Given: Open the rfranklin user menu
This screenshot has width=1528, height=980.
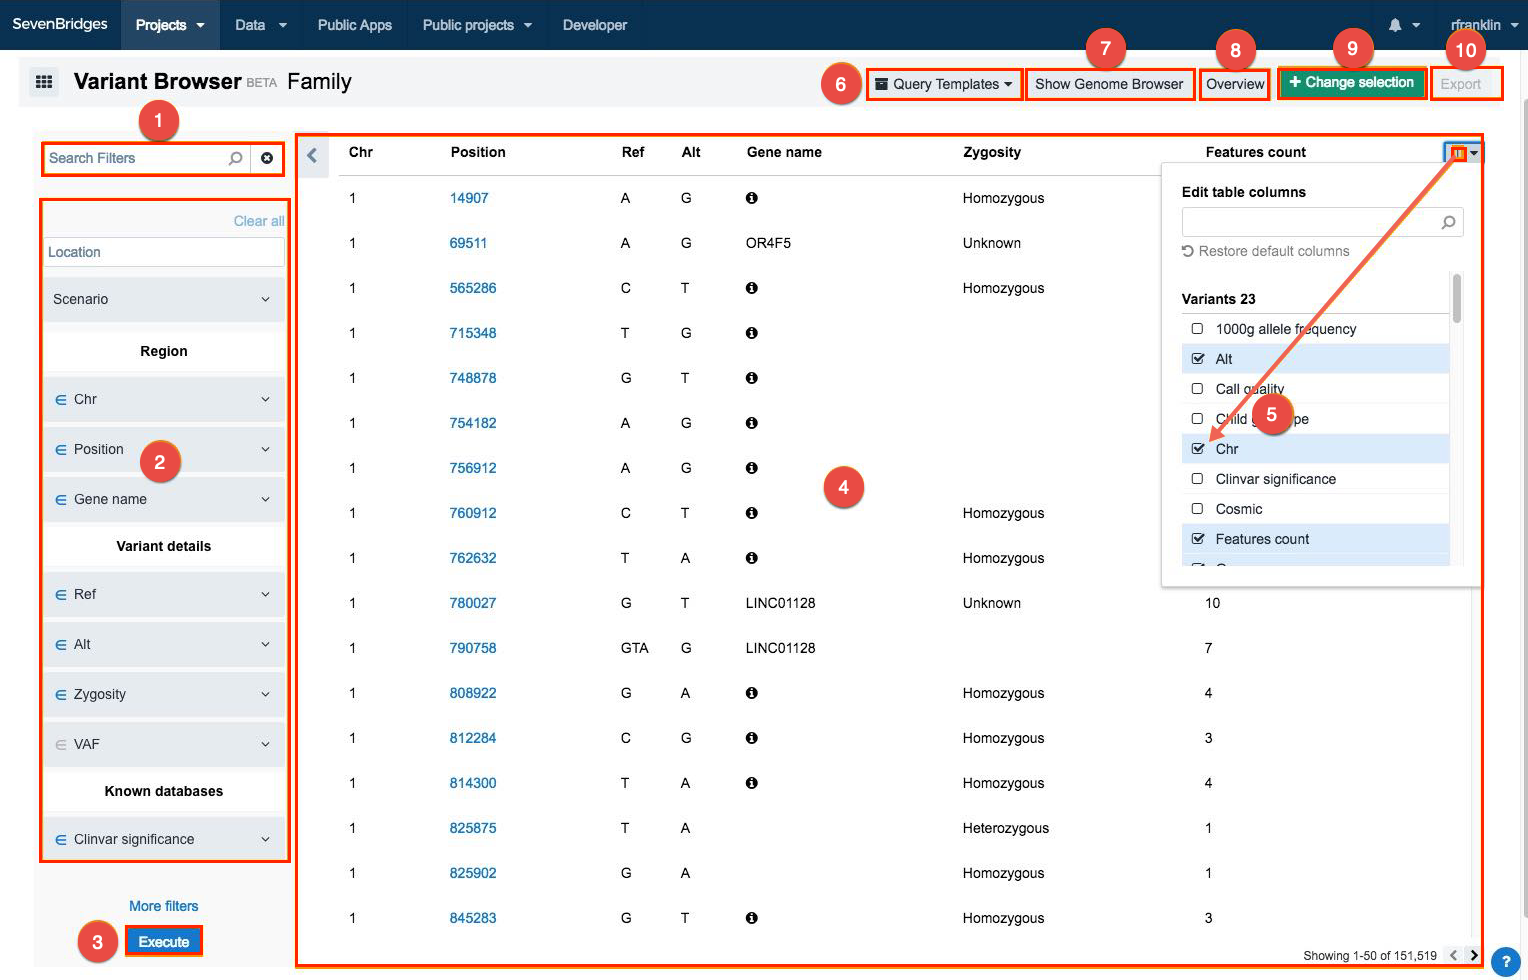Looking at the screenshot, I should (x=1484, y=25).
